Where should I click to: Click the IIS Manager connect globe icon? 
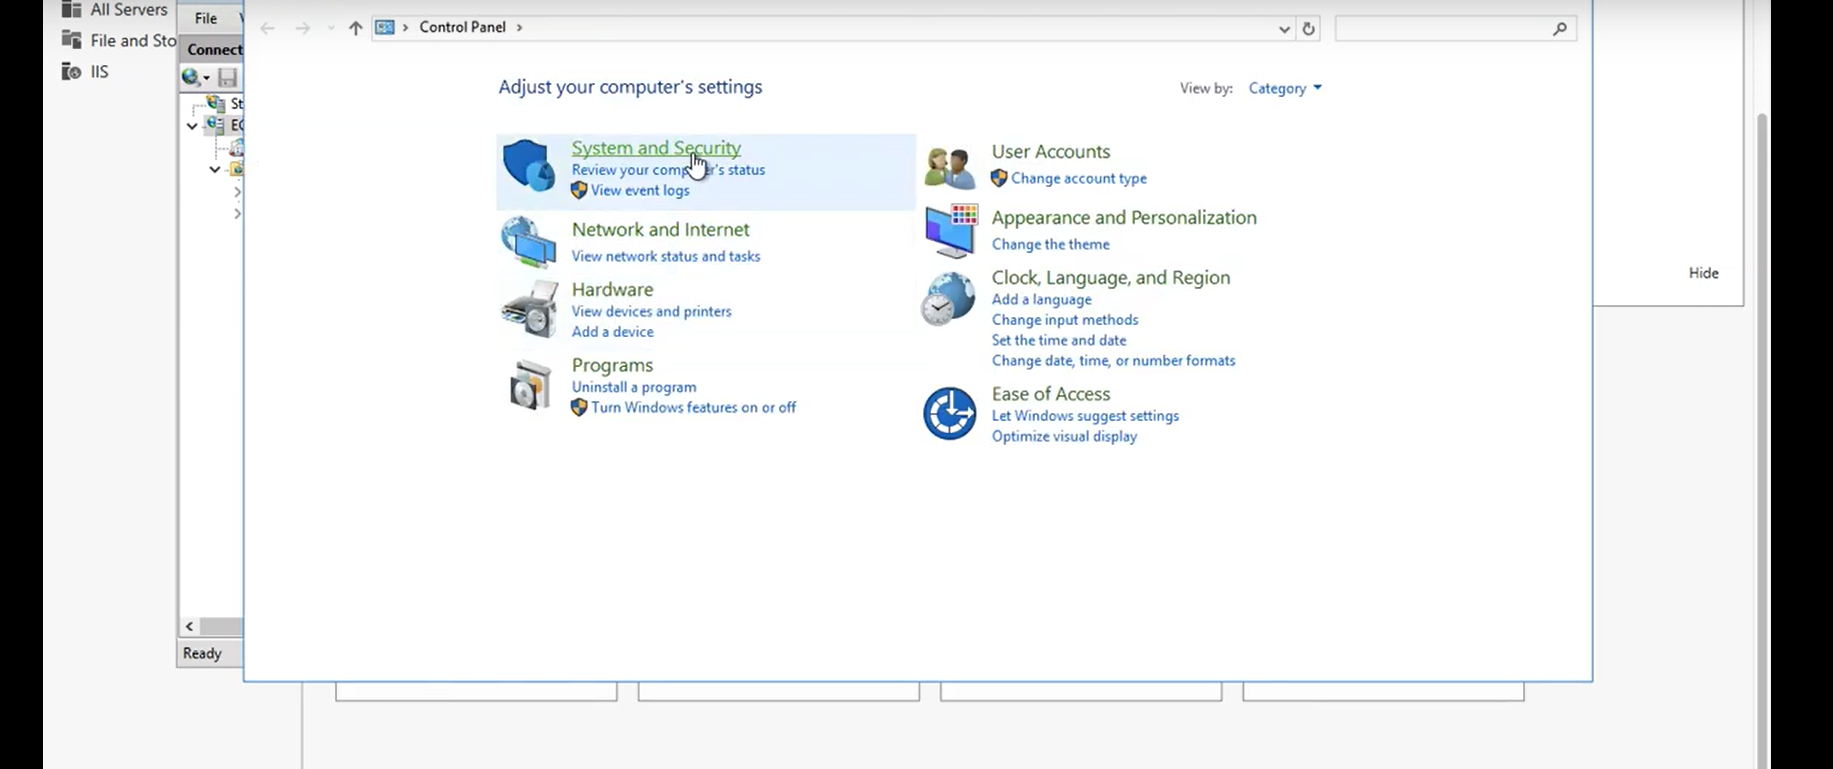pos(191,77)
